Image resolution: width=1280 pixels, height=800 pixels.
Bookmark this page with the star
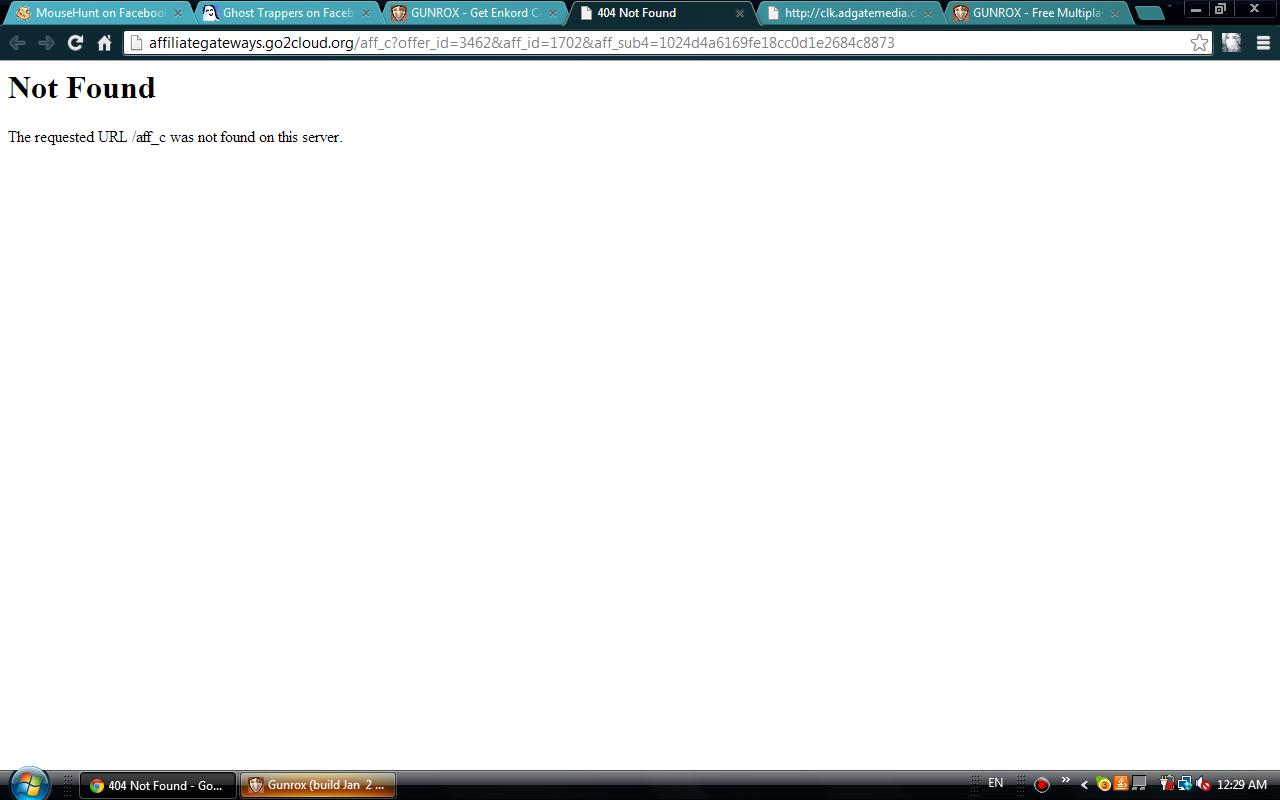[1199, 43]
